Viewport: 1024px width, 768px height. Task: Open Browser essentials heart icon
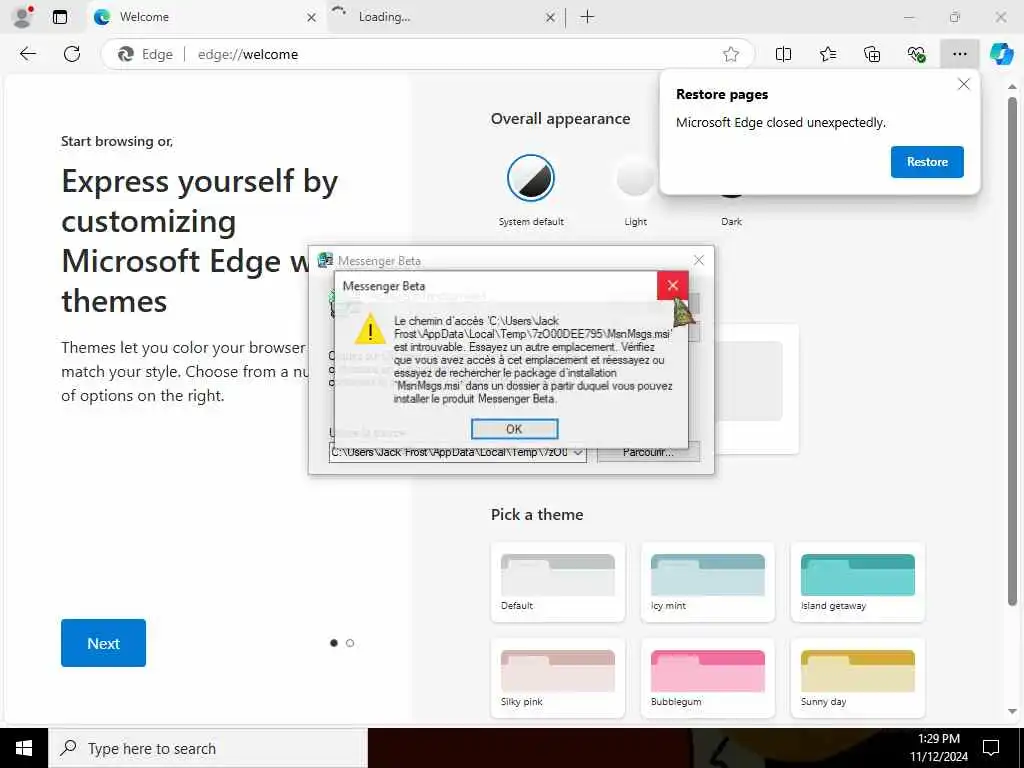[916, 54]
